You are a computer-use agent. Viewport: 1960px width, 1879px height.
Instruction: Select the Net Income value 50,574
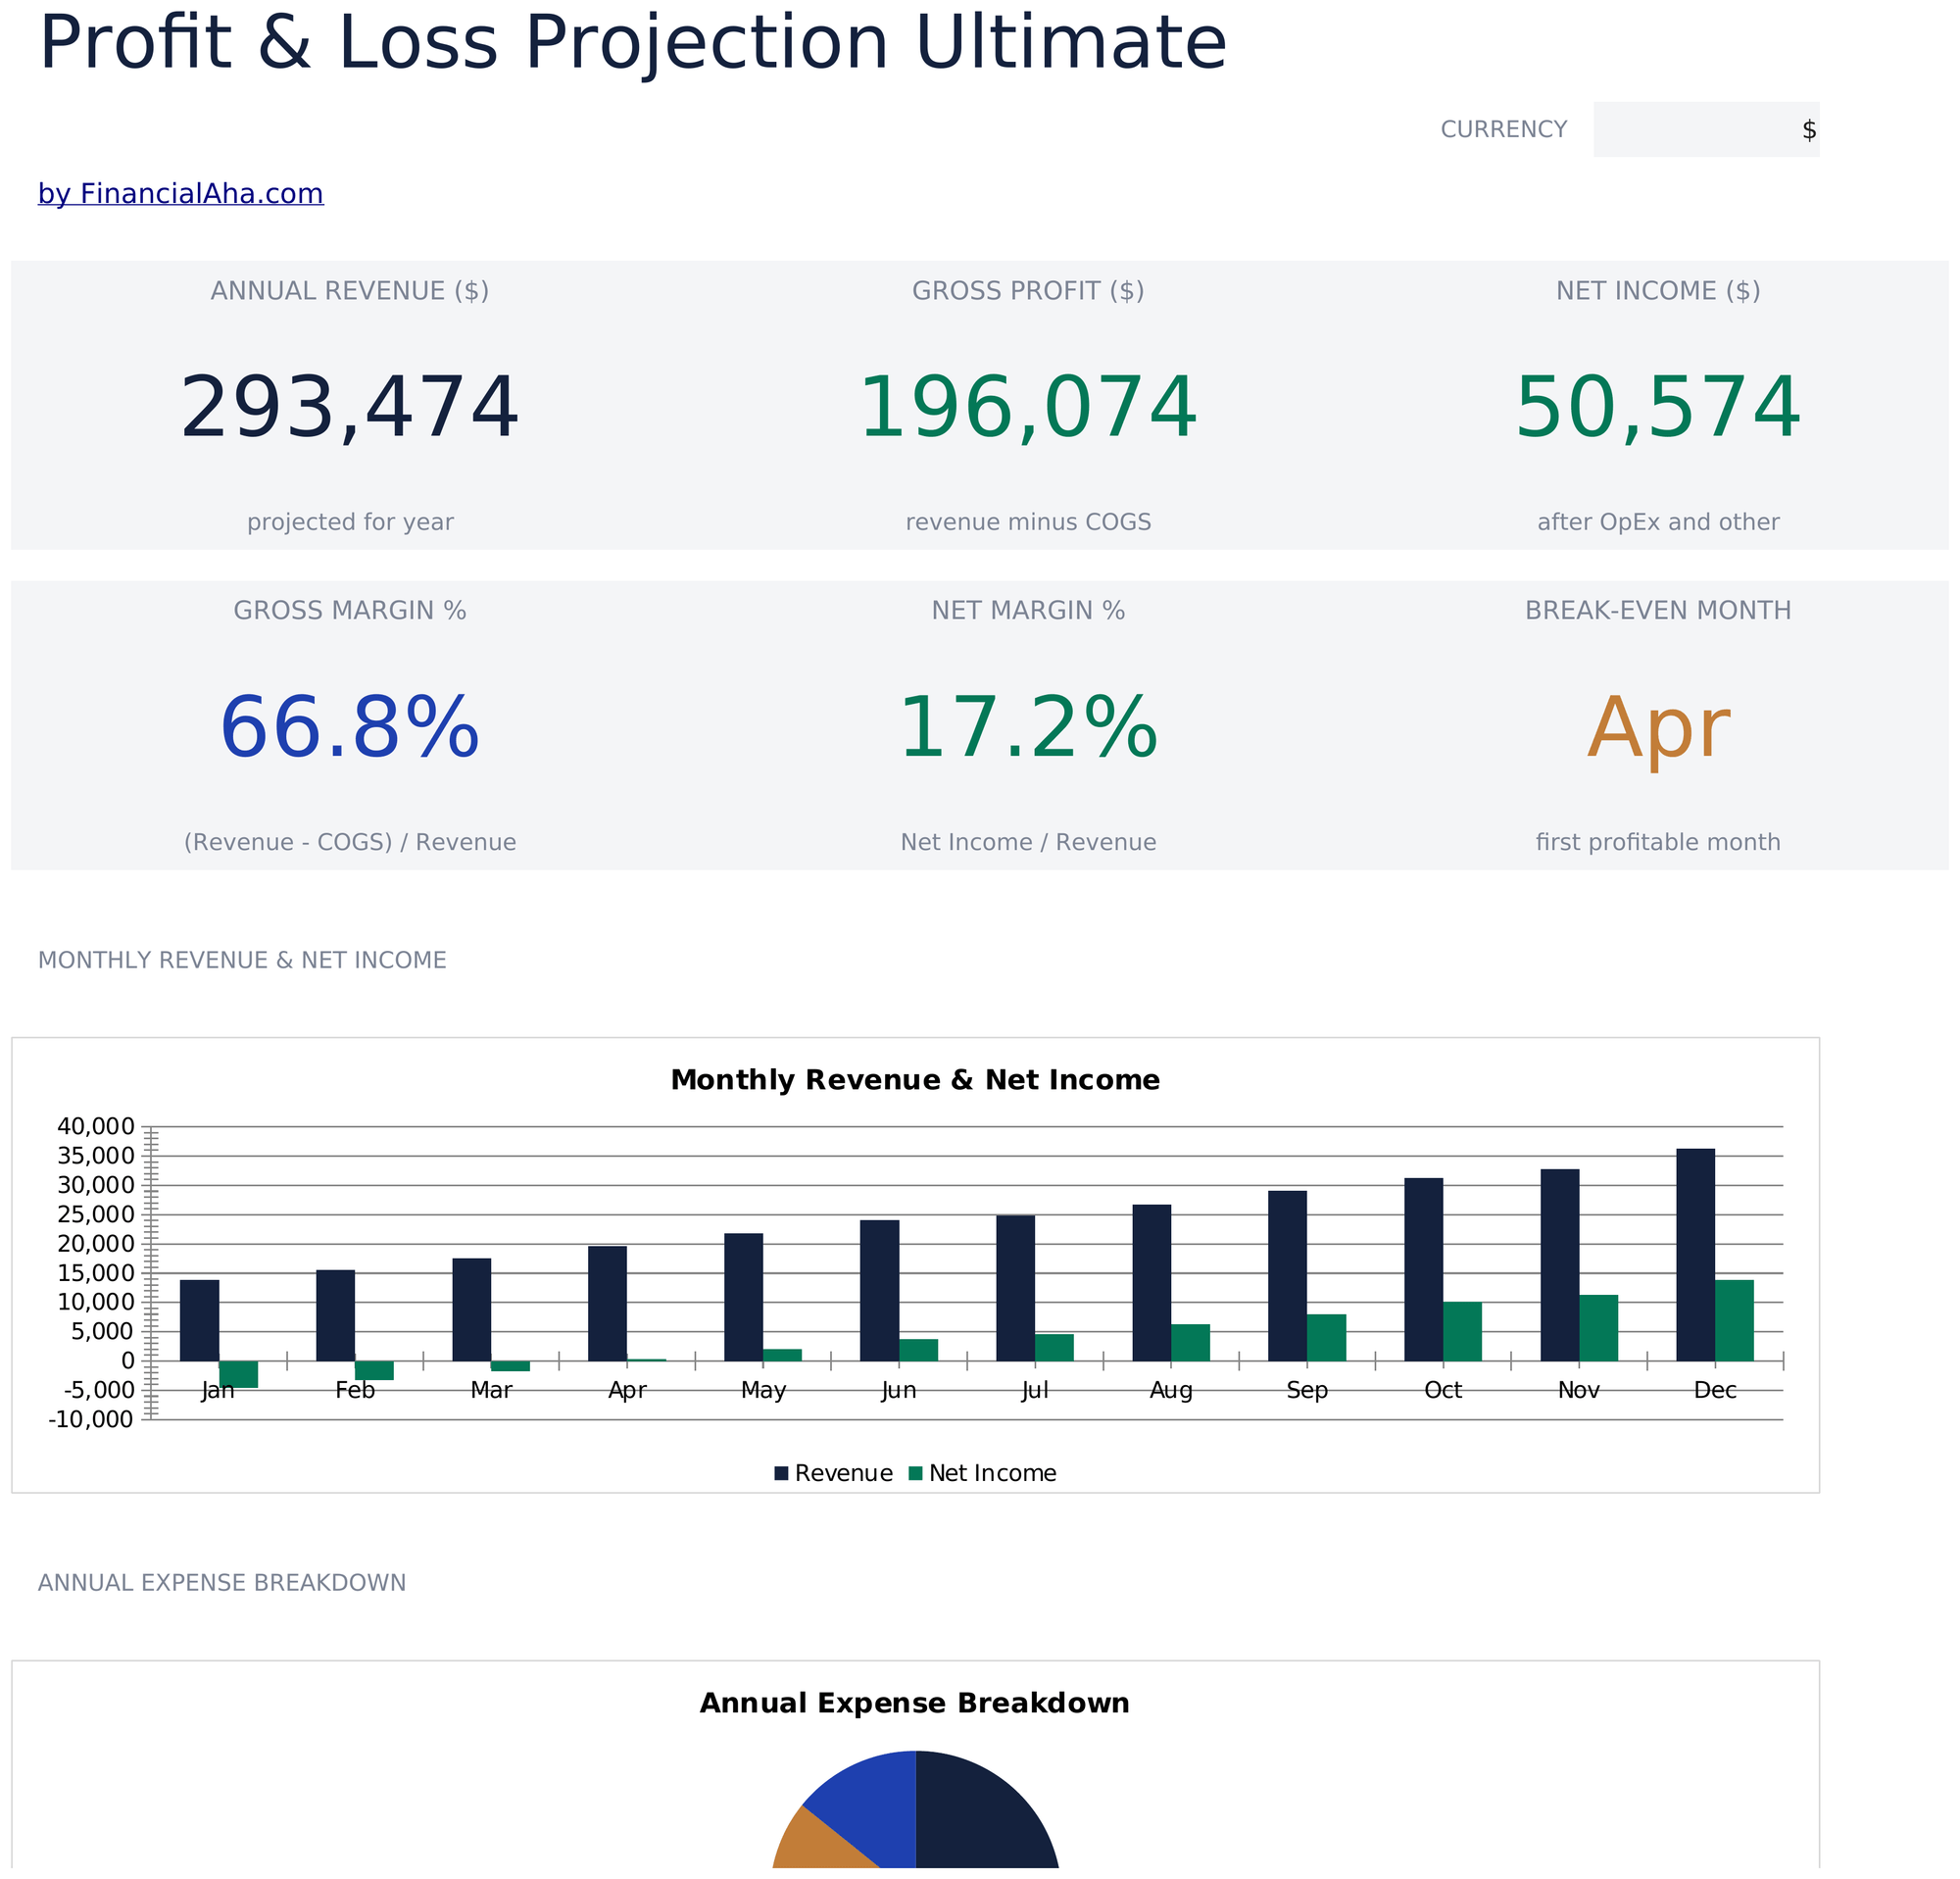pyautogui.click(x=1658, y=408)
